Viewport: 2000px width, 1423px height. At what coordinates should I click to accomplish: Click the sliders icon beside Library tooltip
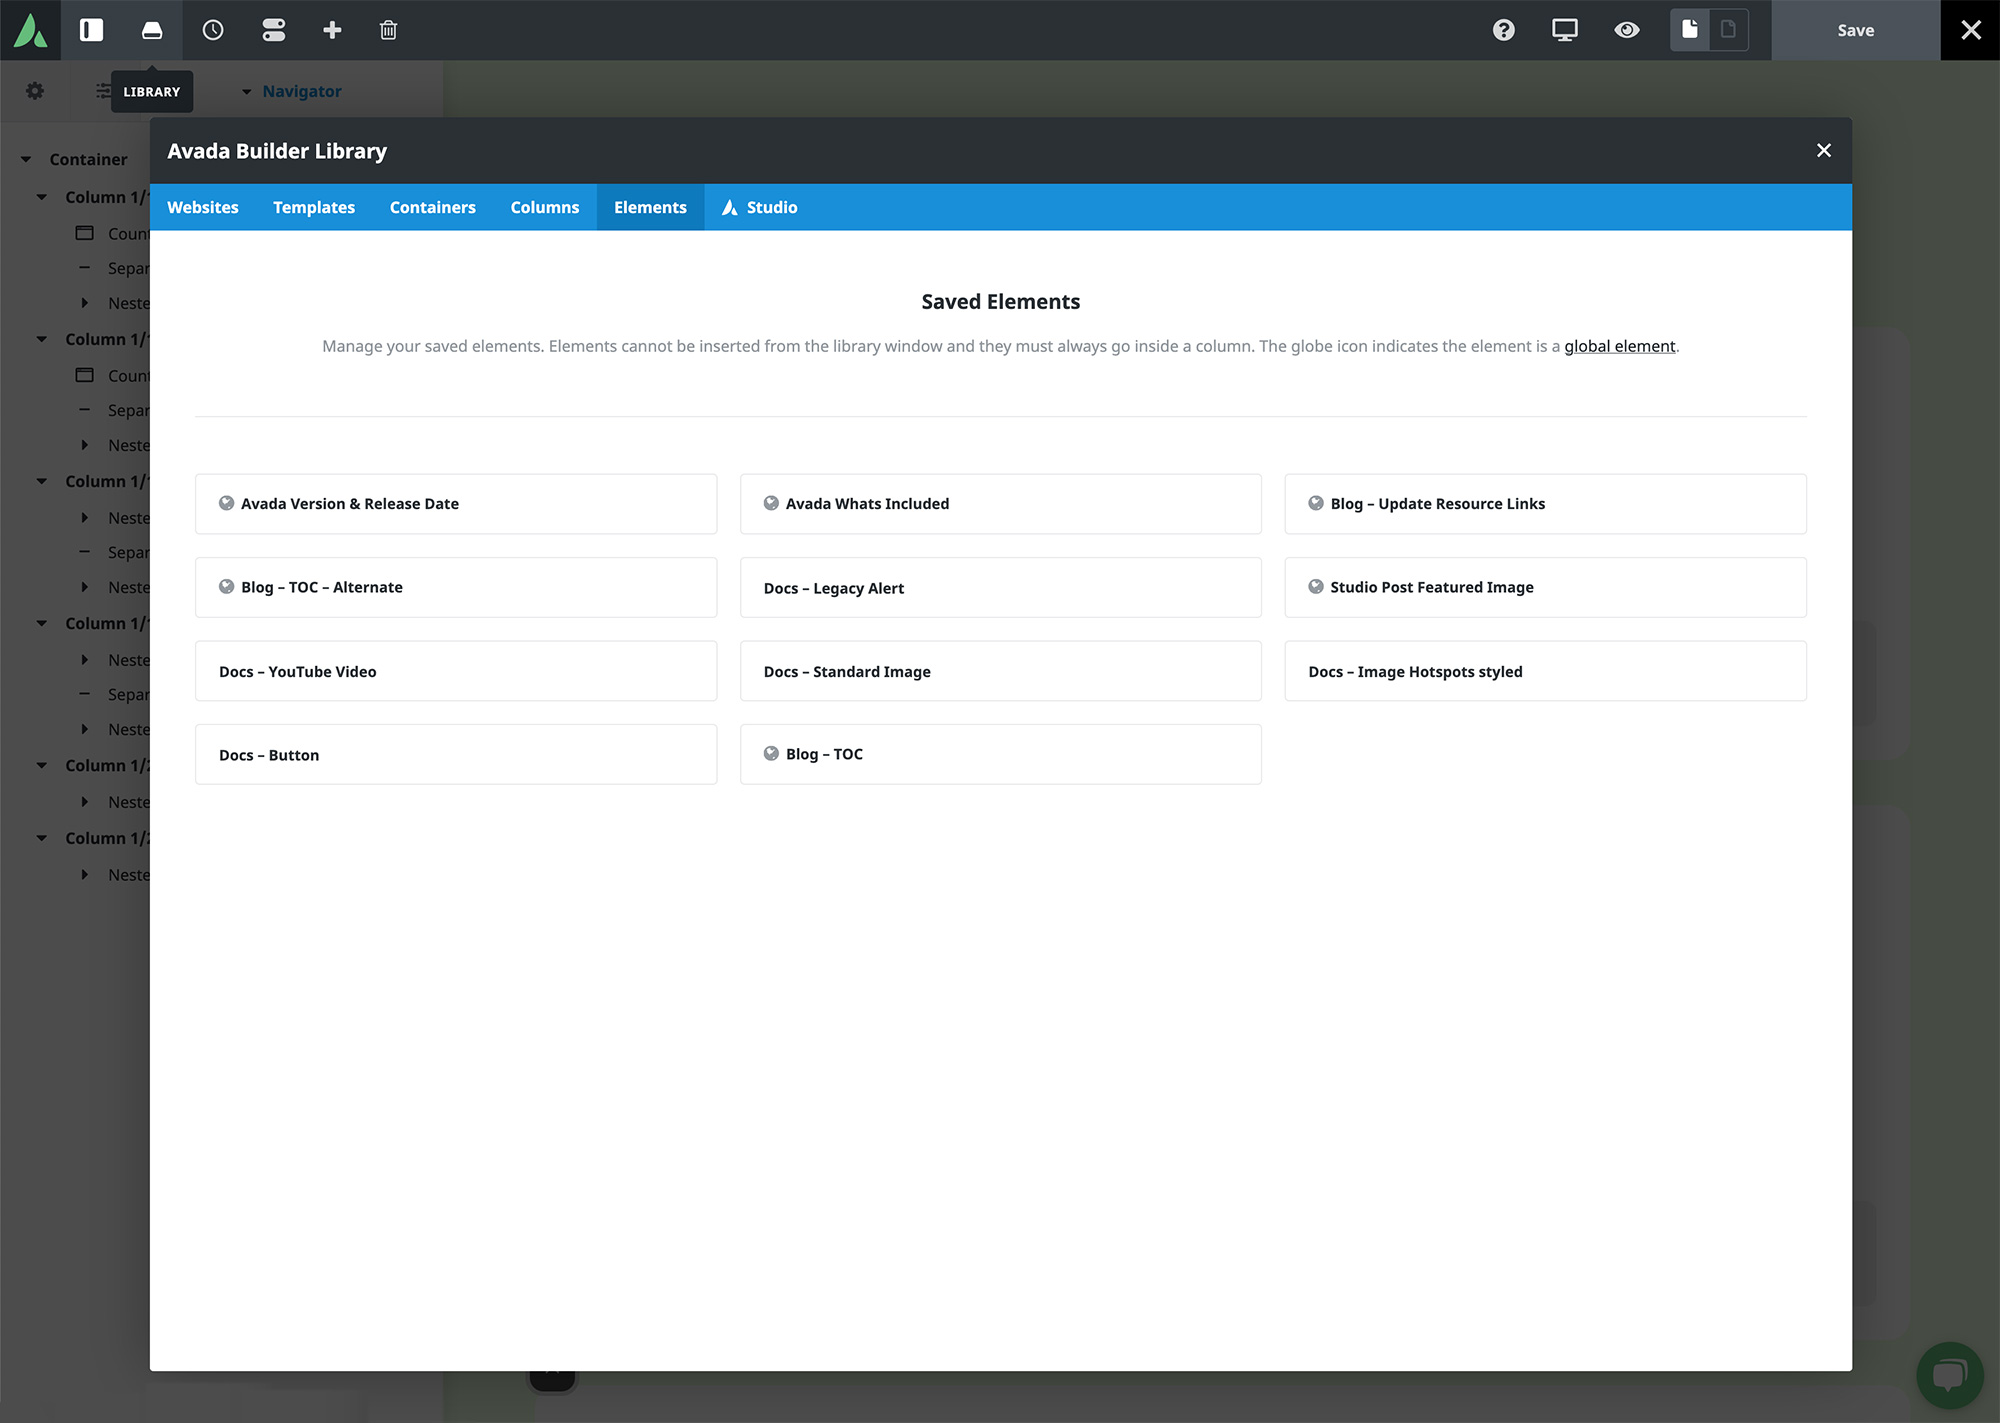click(x=103, y=91)
